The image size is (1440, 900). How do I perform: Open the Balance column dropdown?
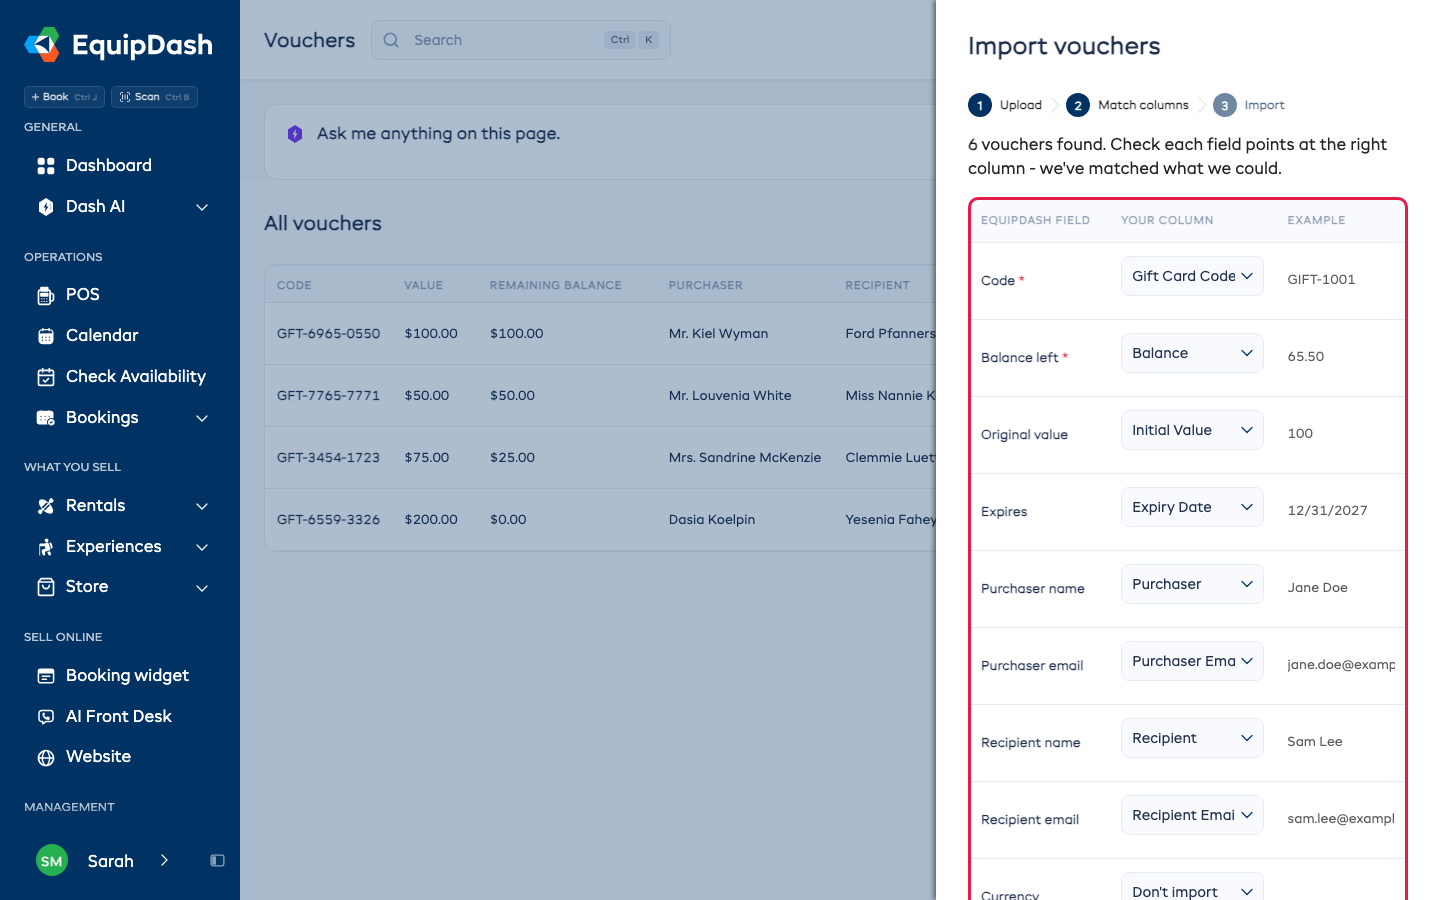coord(1192,353)
